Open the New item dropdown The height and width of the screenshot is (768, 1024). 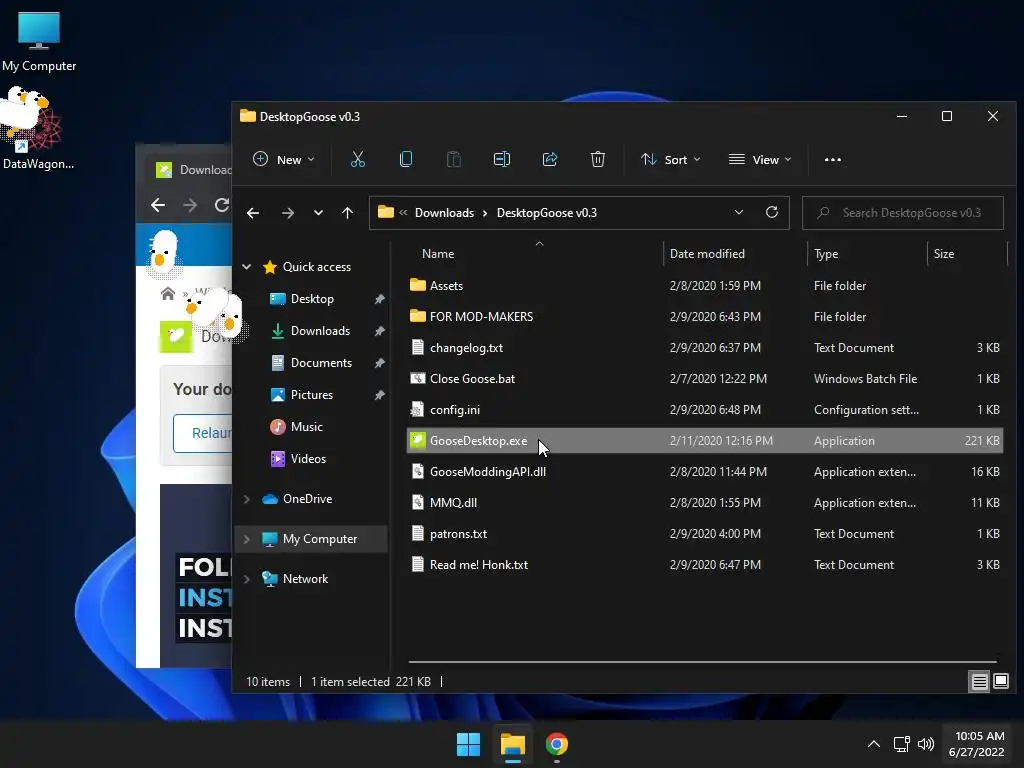(x=284, y=159)
